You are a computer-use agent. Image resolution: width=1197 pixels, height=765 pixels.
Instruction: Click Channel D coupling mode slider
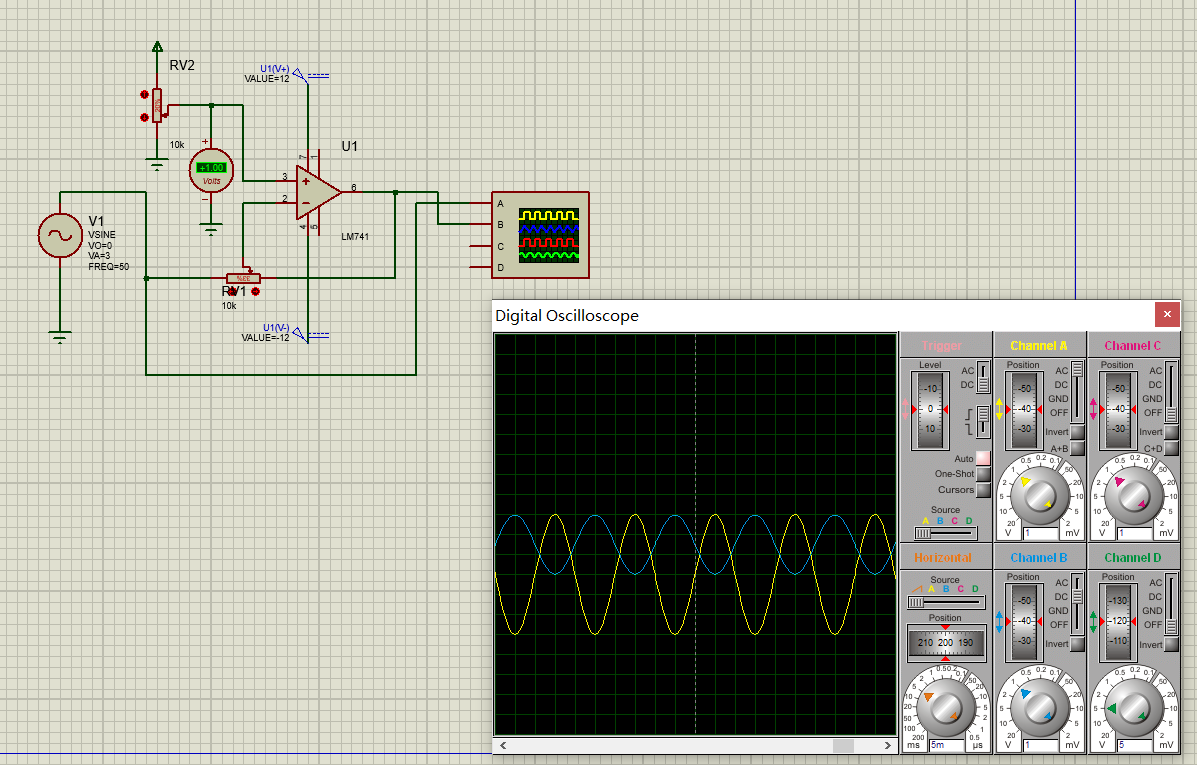click(1171, 605)
